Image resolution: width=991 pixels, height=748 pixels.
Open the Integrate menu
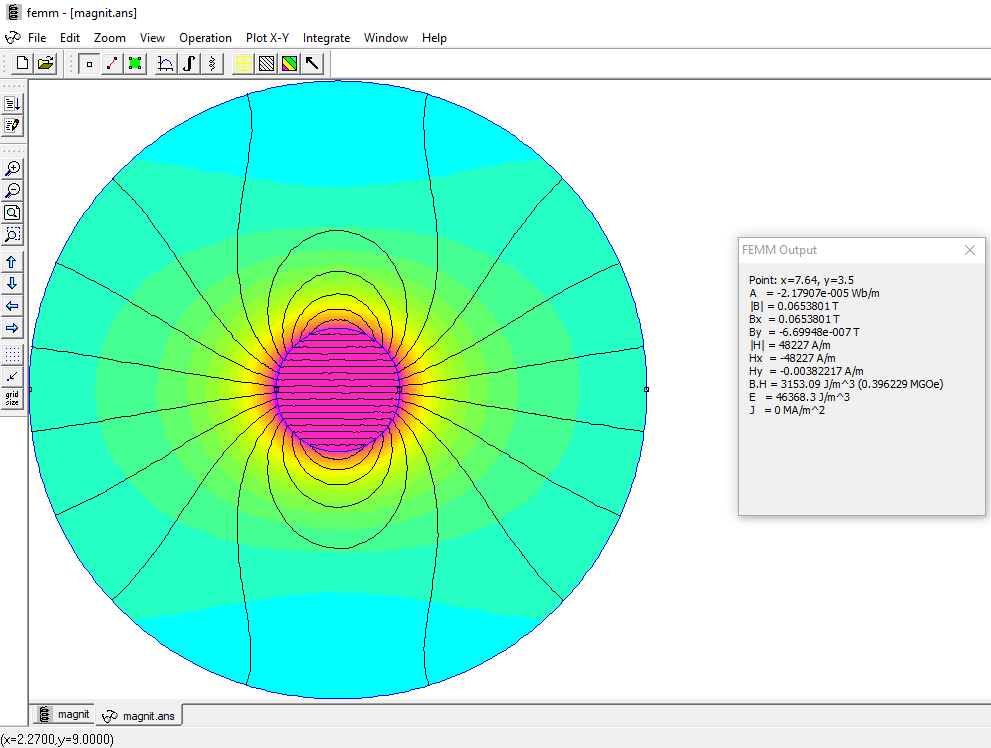(326, 38)
